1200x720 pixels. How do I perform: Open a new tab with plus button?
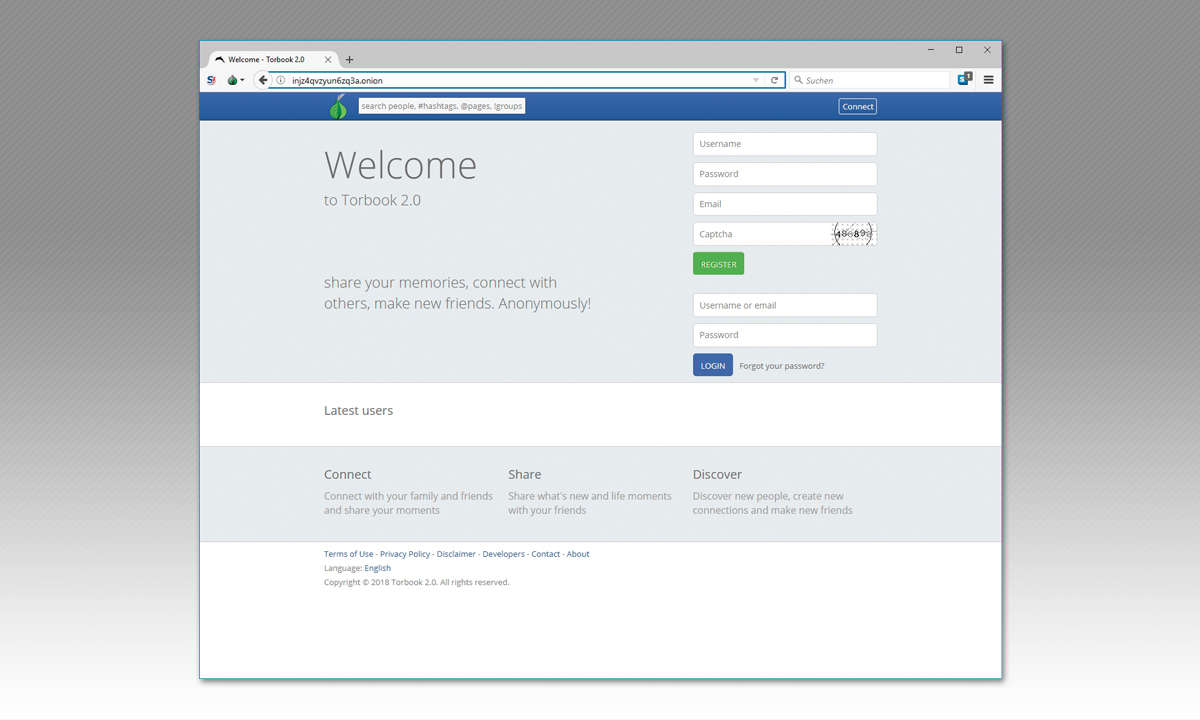[x=349, y=60]
